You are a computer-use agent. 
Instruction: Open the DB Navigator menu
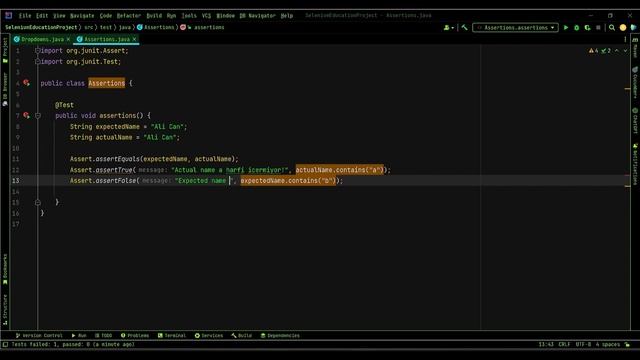click(257, 16)
